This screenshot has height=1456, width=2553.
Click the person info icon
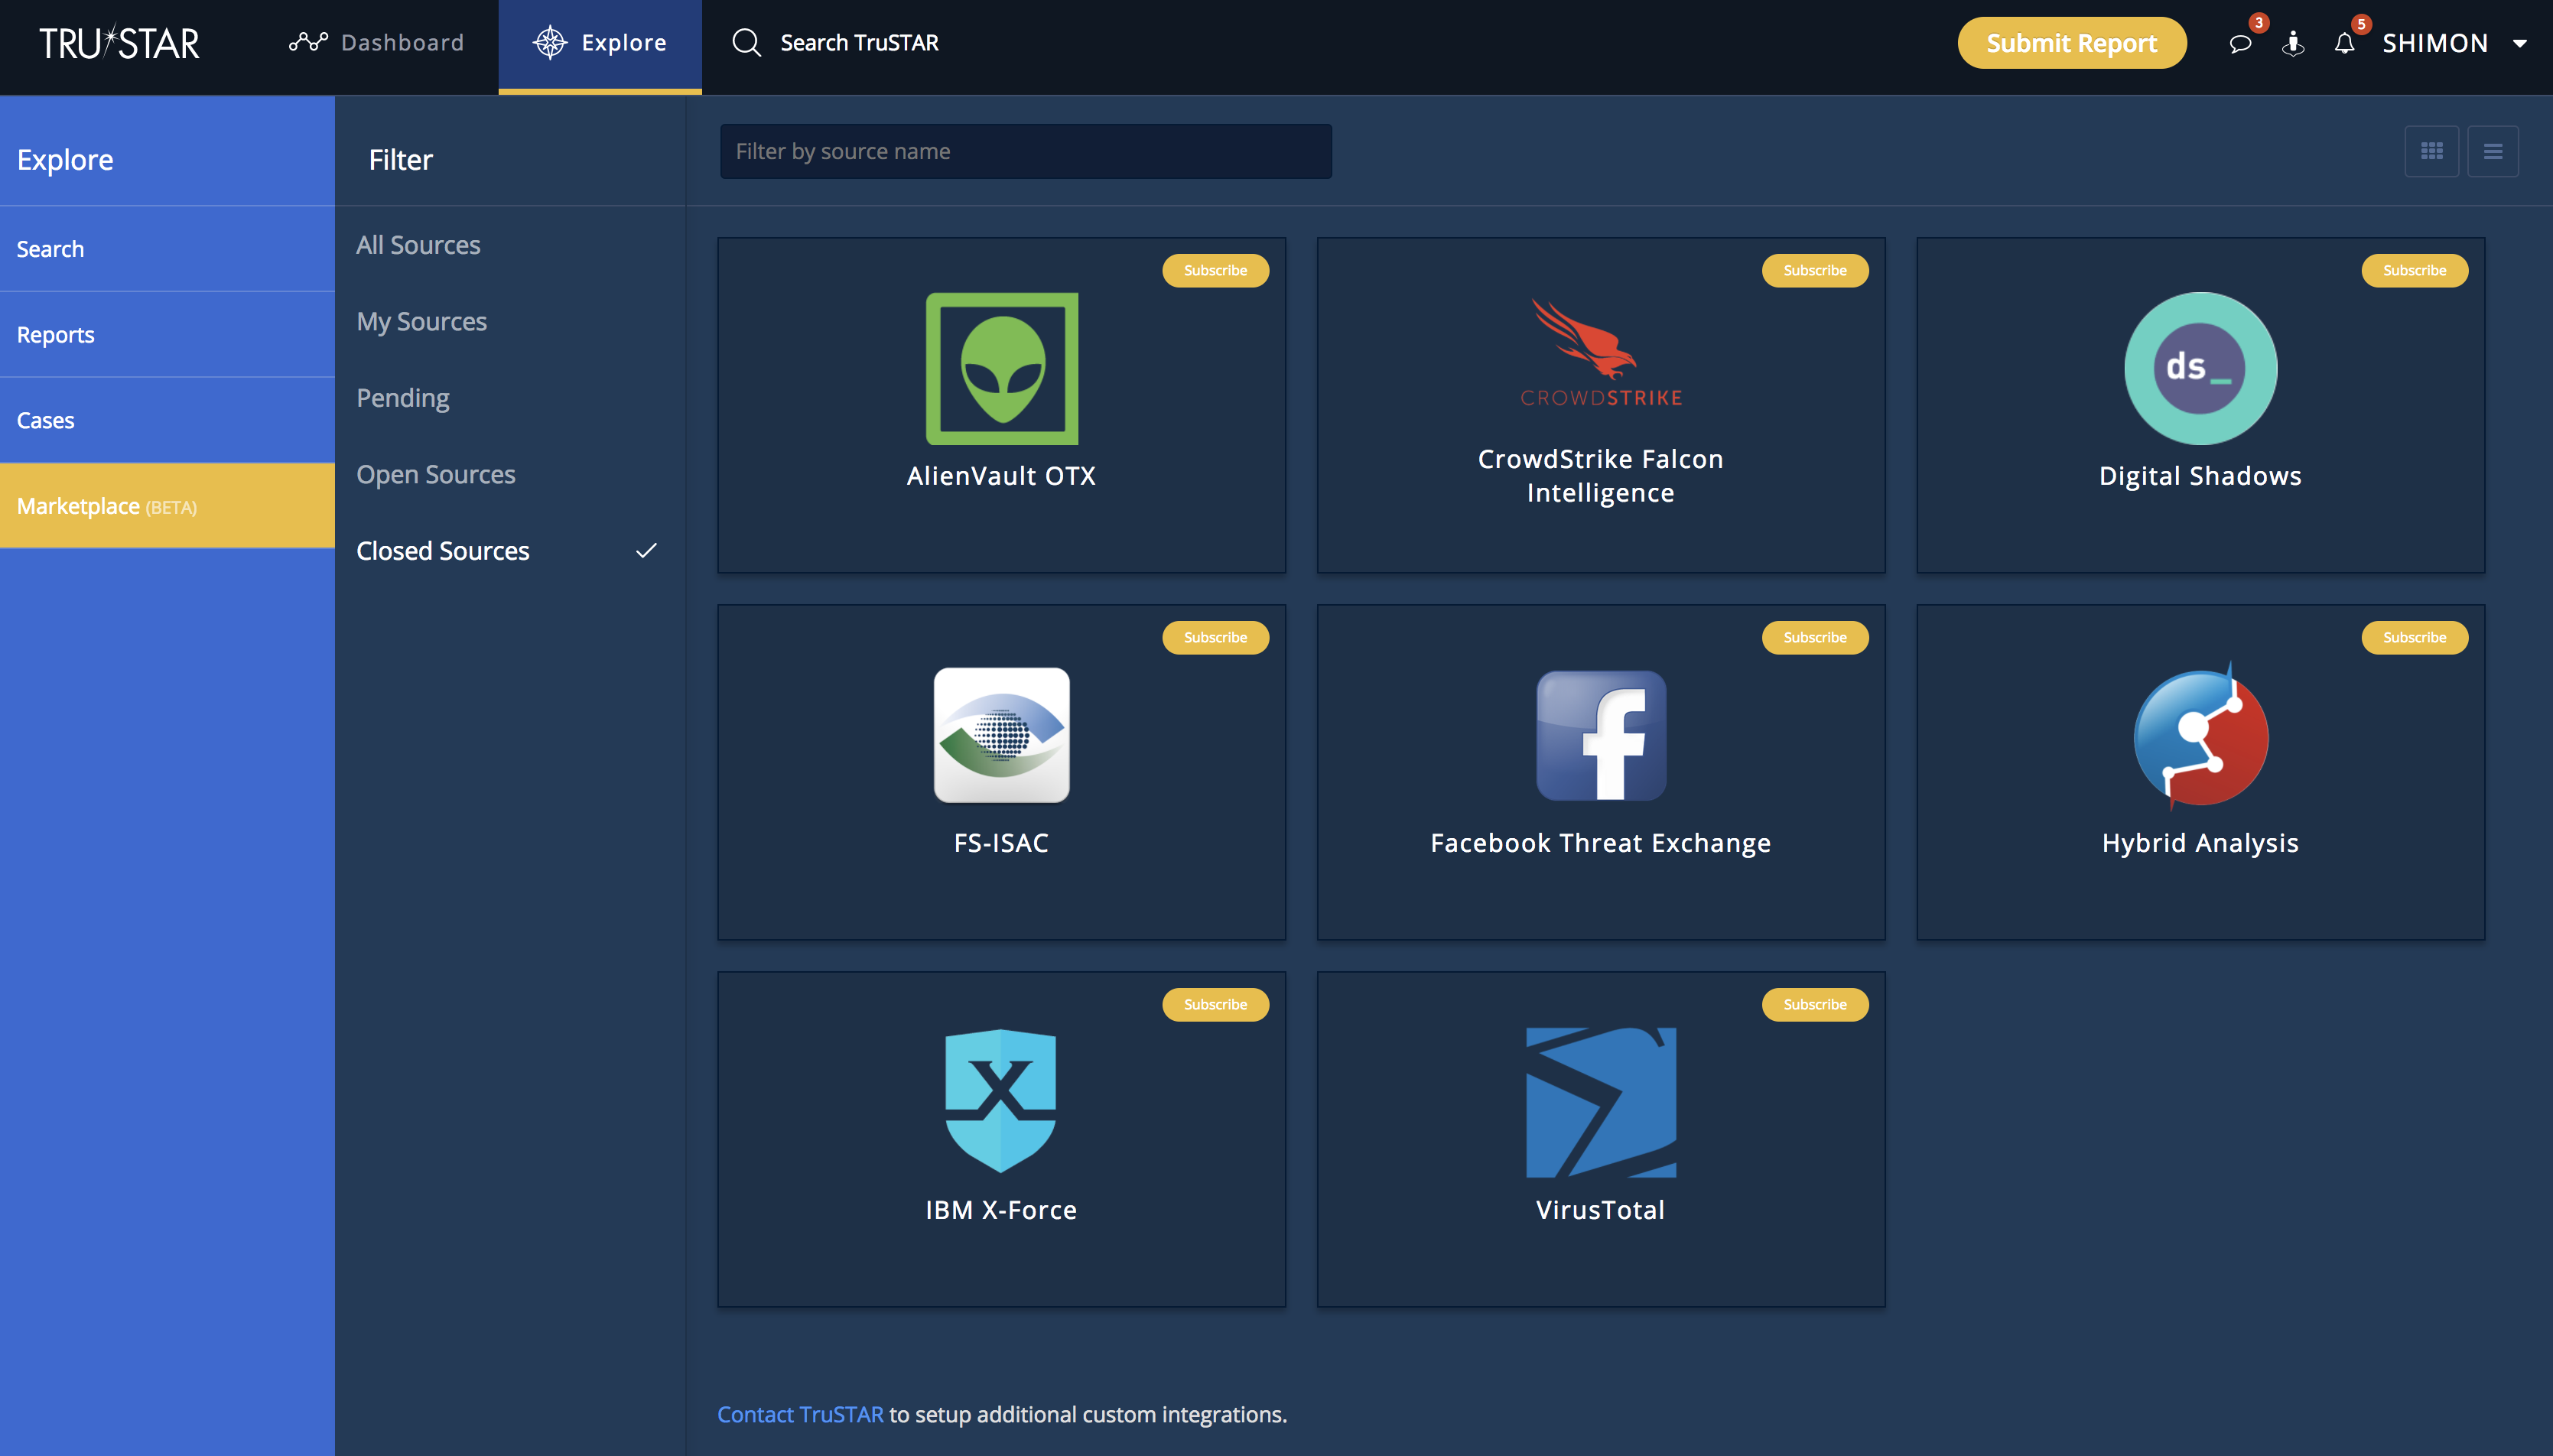tap(2293, 43)
